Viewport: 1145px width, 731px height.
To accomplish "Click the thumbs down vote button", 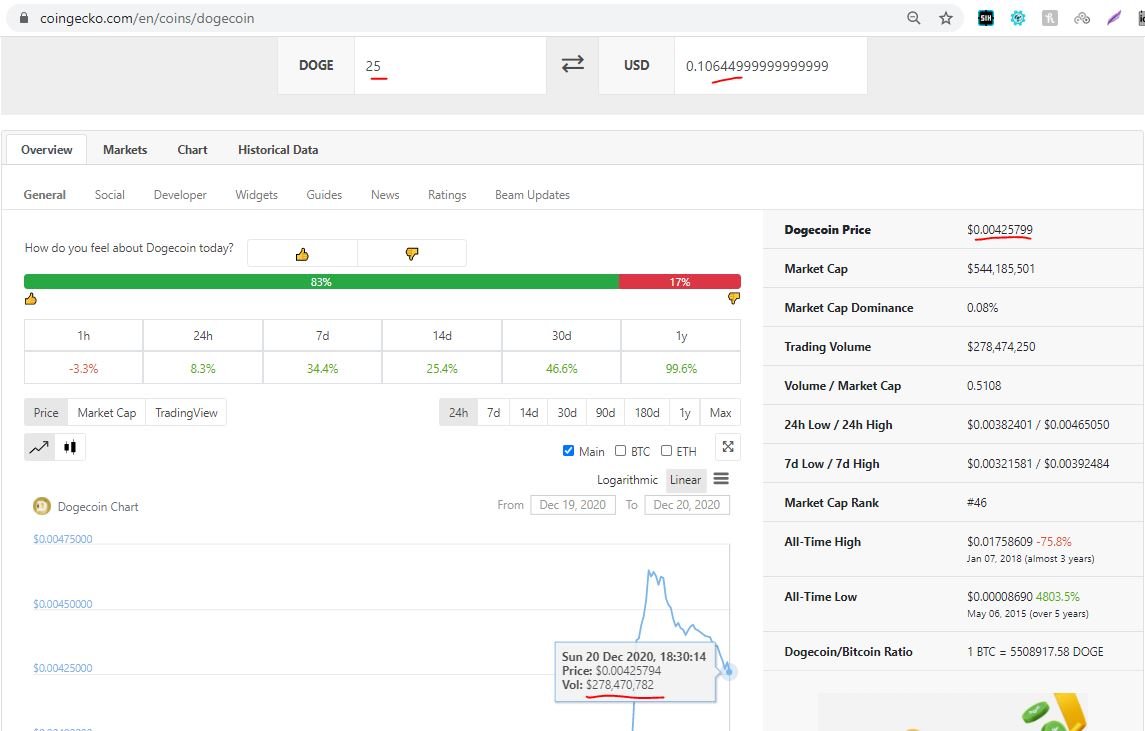I will click(411, 254).
